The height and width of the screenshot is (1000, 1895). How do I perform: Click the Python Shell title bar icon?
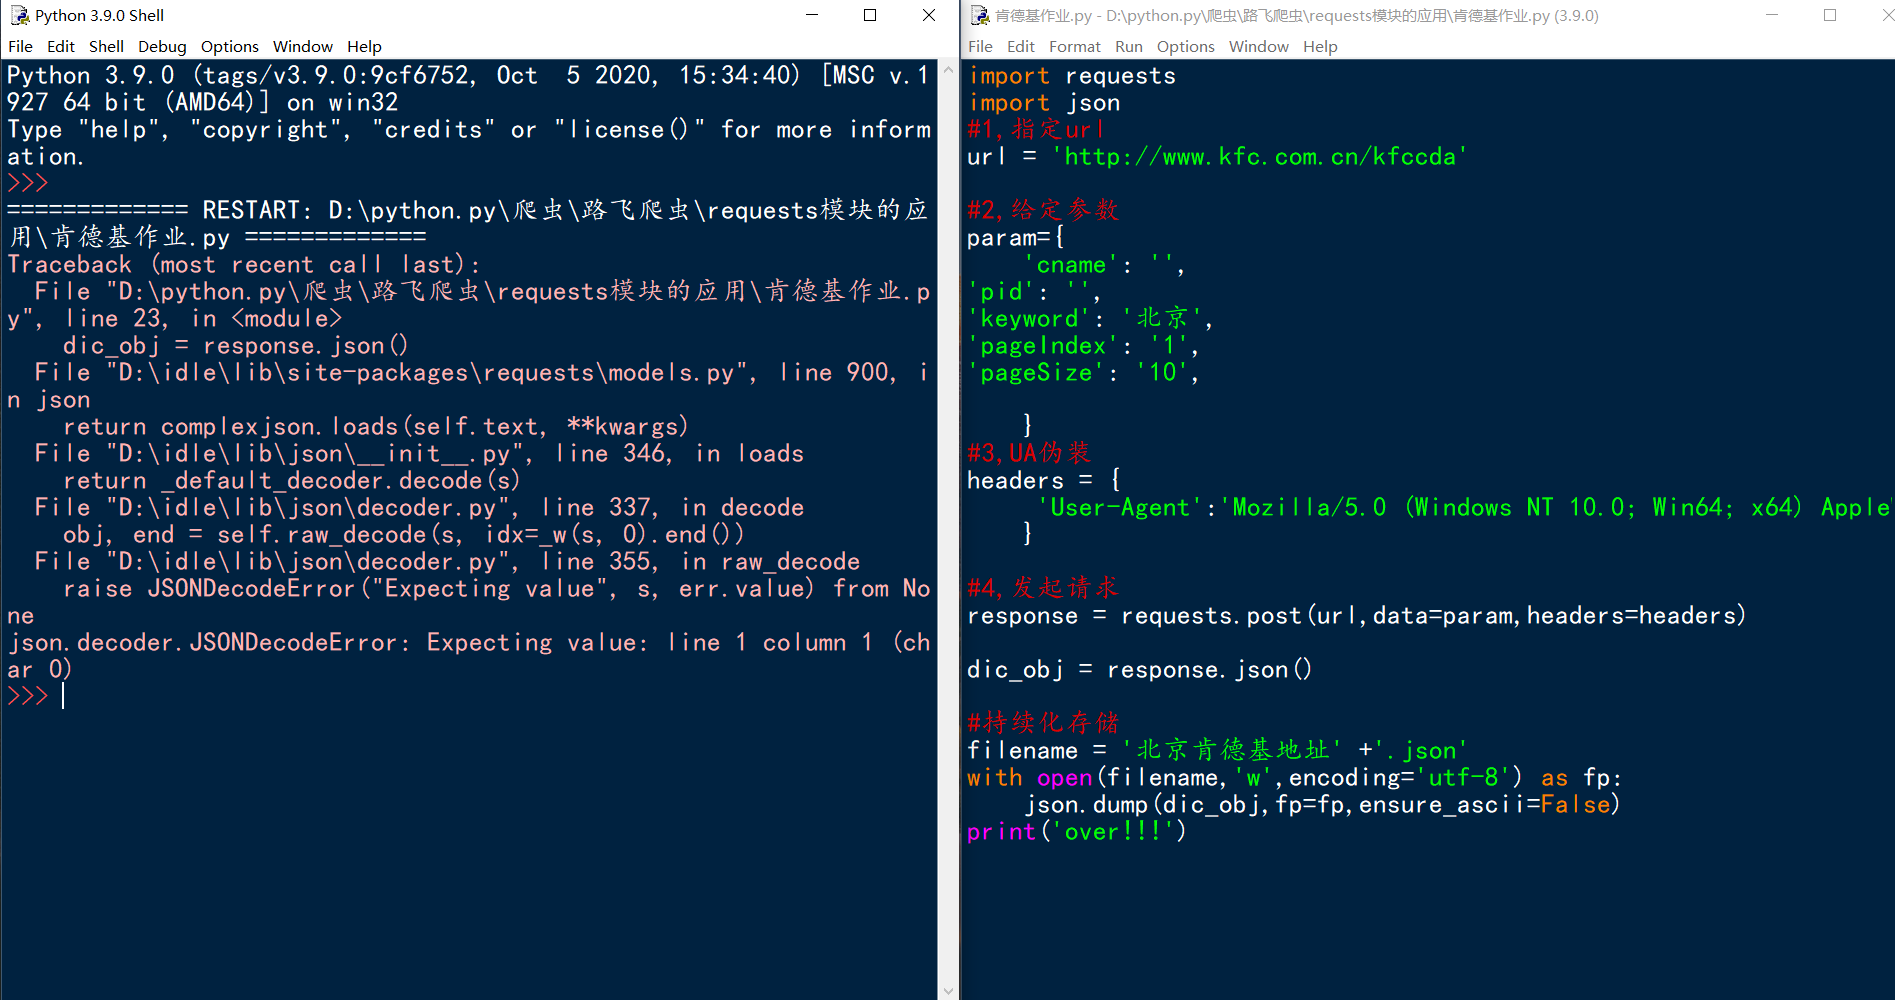click(19, 15)
